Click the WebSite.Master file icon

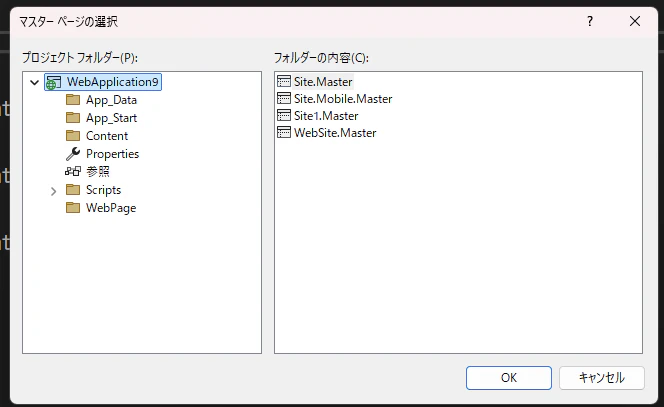point(284,132)
